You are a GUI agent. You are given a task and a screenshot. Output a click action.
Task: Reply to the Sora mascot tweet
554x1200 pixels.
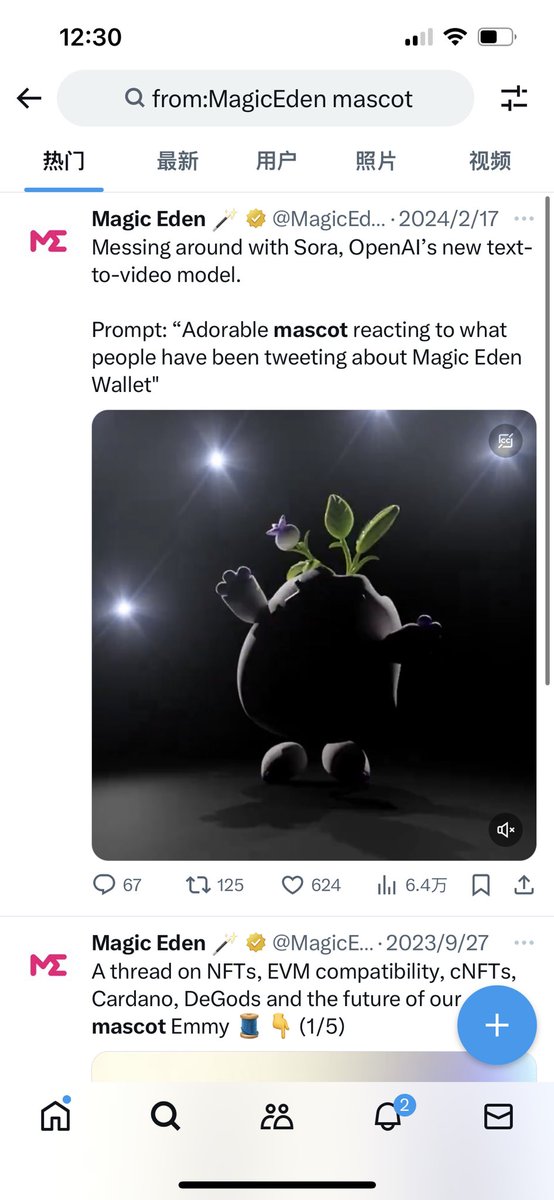tap(117, 885)
